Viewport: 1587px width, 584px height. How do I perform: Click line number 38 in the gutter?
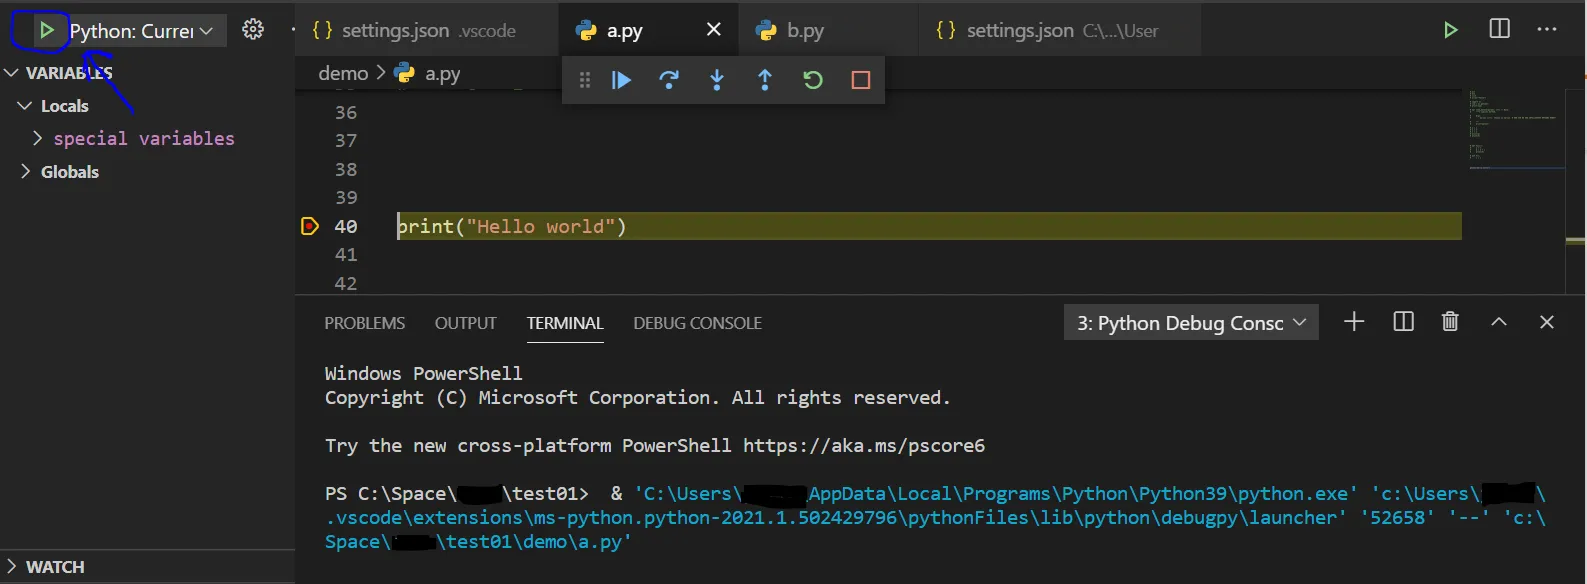tap(346, 169)
